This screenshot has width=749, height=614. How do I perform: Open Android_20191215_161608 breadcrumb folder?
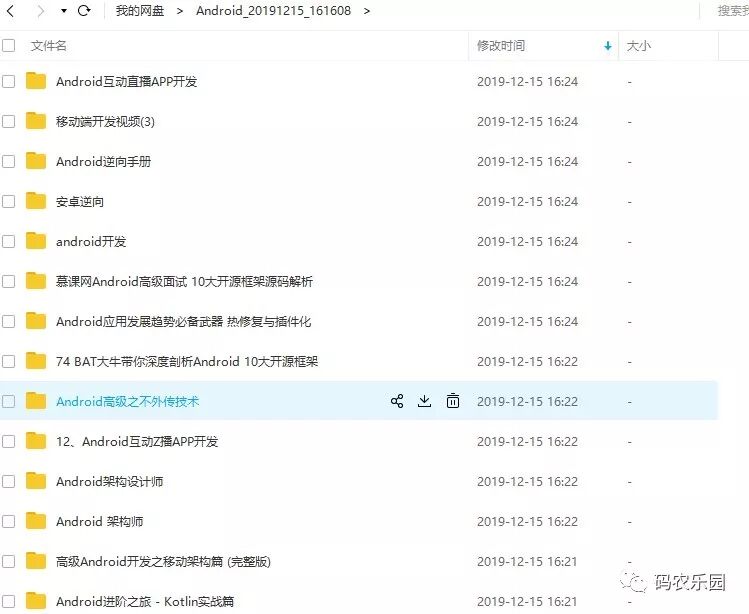[x=273, y=11]
